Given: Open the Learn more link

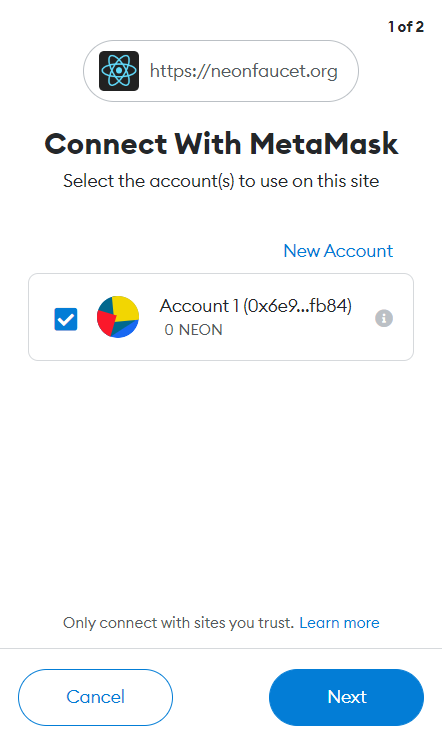Looking at the screenshot, I should click(339, 622).
